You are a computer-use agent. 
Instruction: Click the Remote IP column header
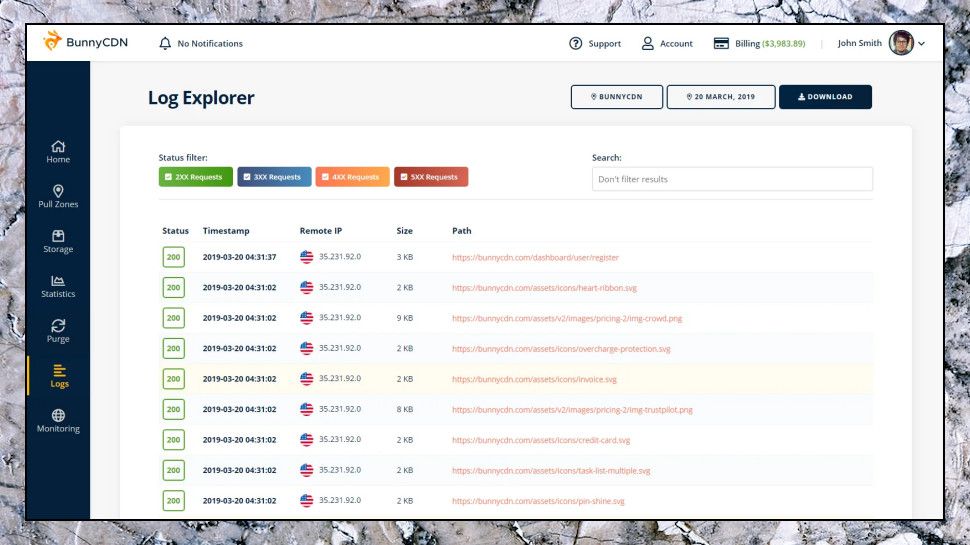320,231
